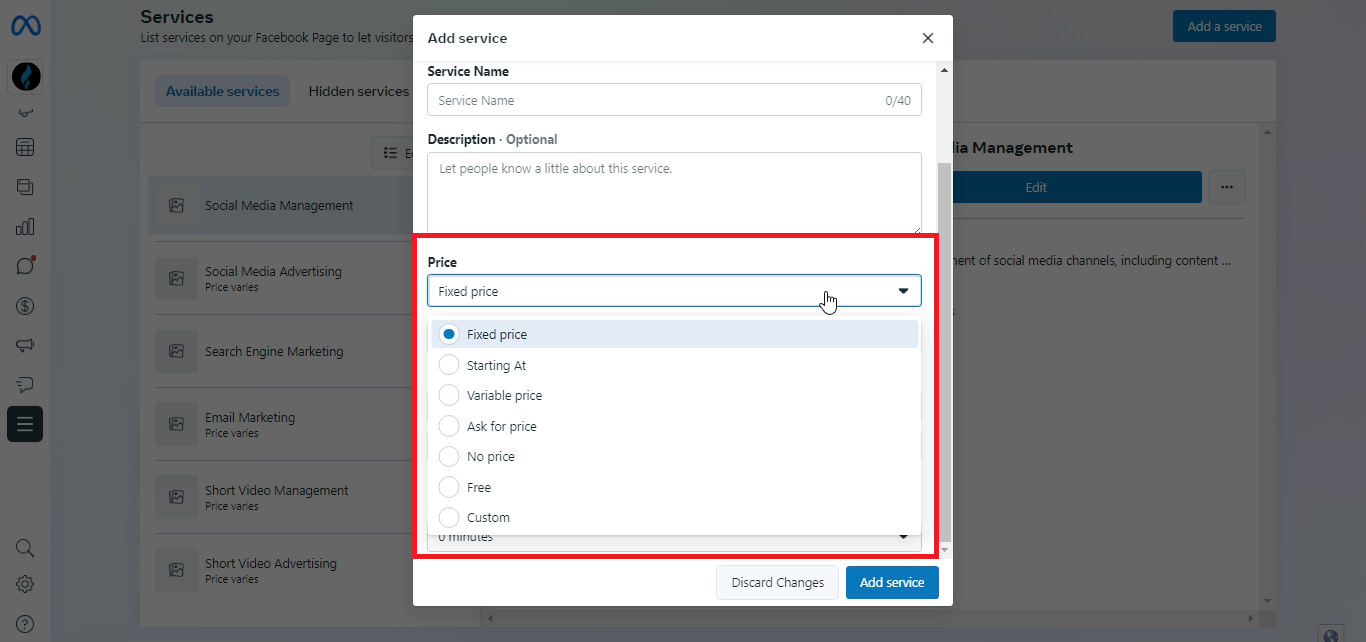Open the Ads megaphone icon in sidebar
This screenshot has width=1366, height=642.
click(x=25, y=345)
